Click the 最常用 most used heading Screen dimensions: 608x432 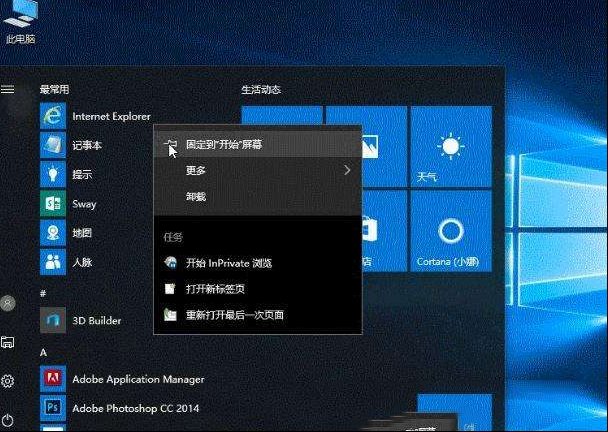[55, 90]
